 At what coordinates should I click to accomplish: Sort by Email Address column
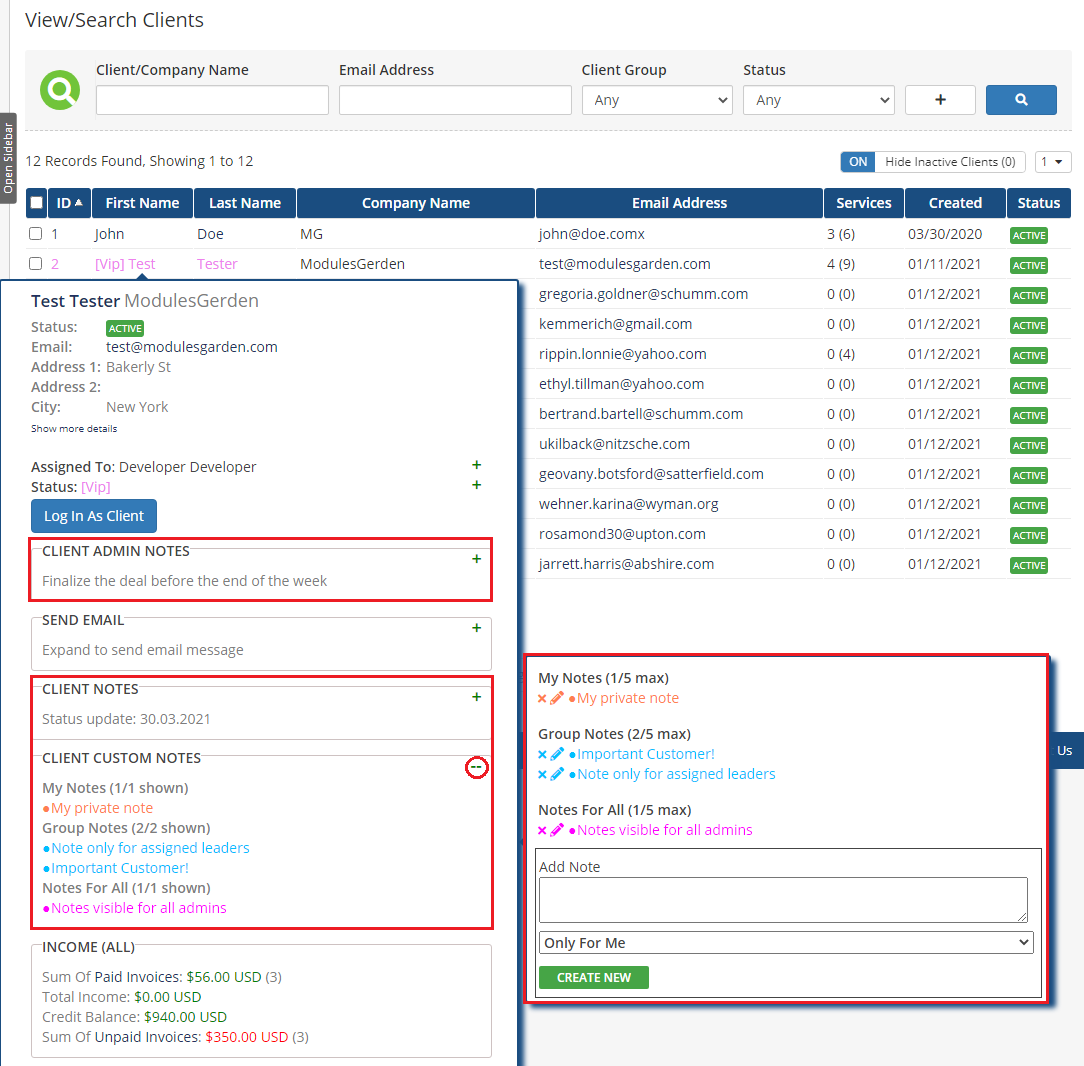point(679,203)
